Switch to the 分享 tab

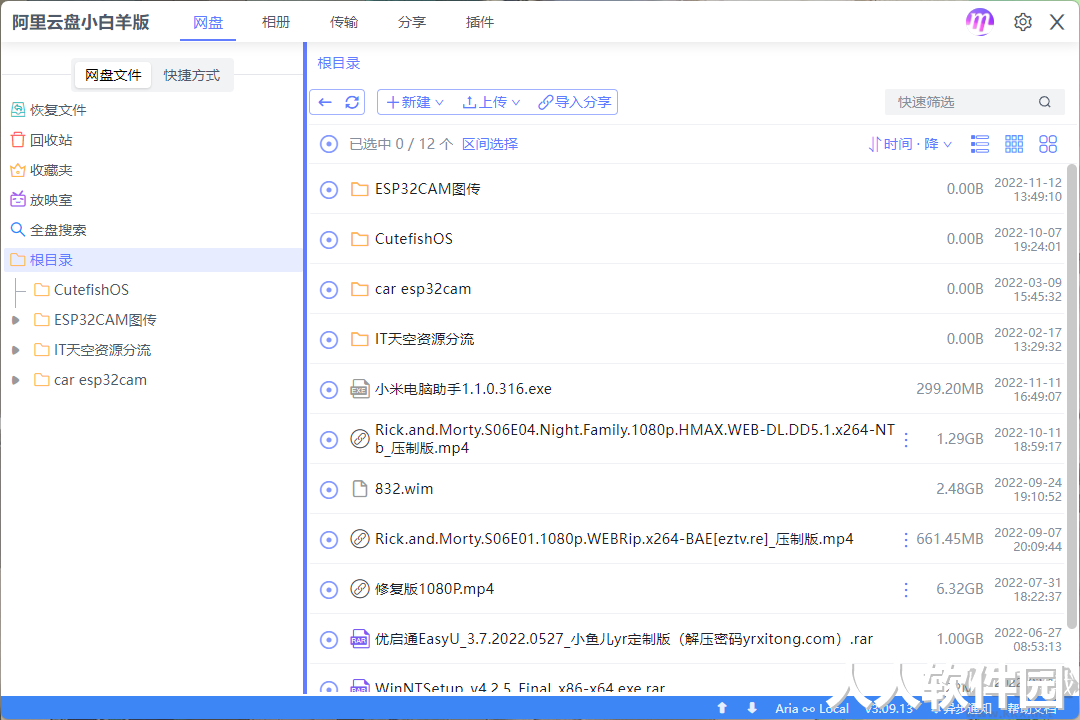[x=412, y=22]
